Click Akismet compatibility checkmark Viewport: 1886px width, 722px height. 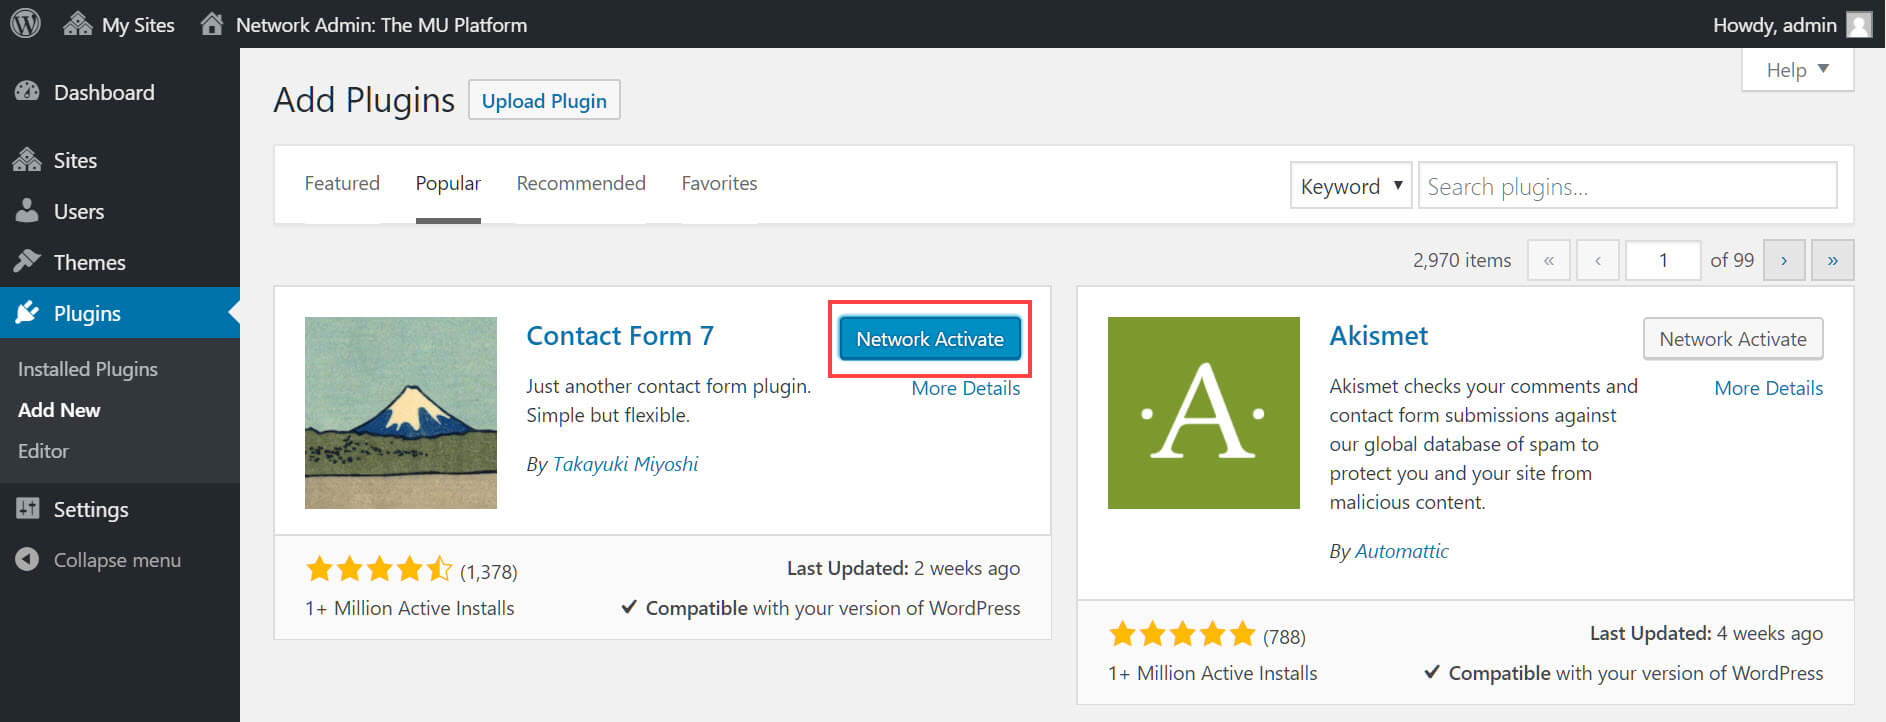pos(1432,672)
